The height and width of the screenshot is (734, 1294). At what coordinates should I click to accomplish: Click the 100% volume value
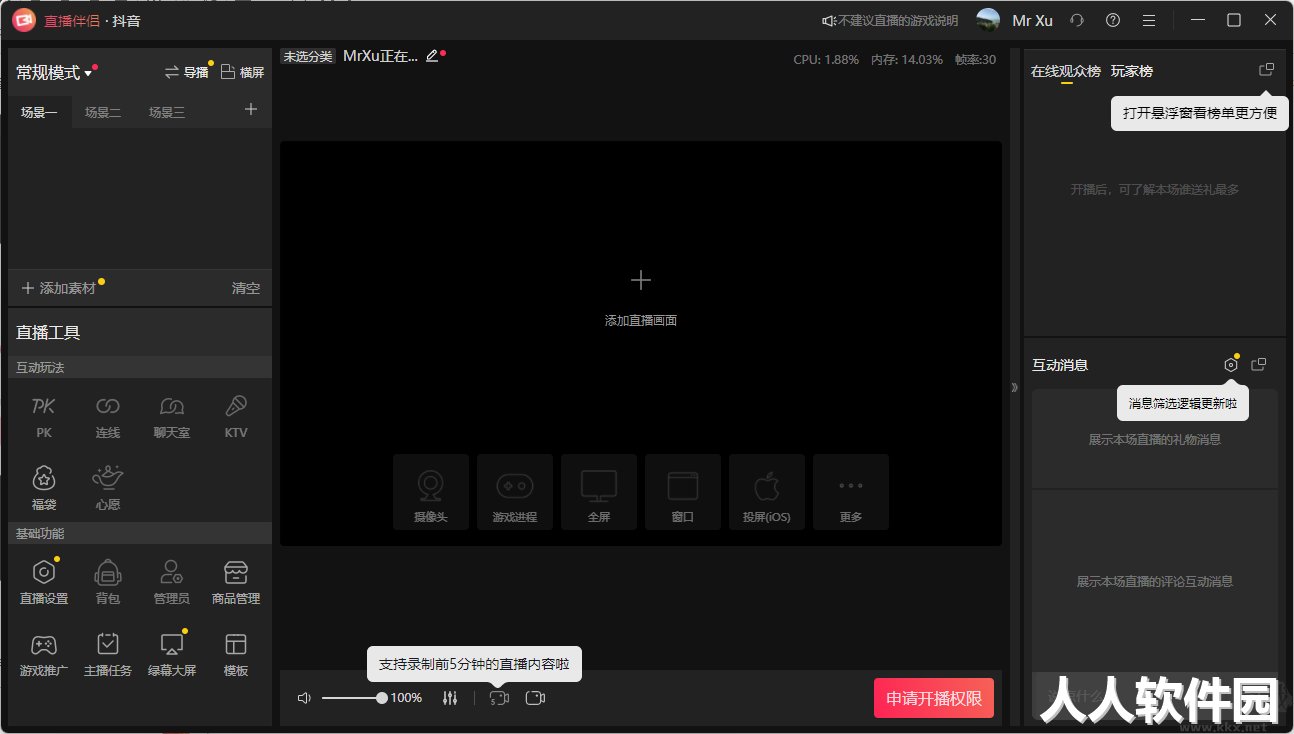pyautogui.click(x=406, y=698)
